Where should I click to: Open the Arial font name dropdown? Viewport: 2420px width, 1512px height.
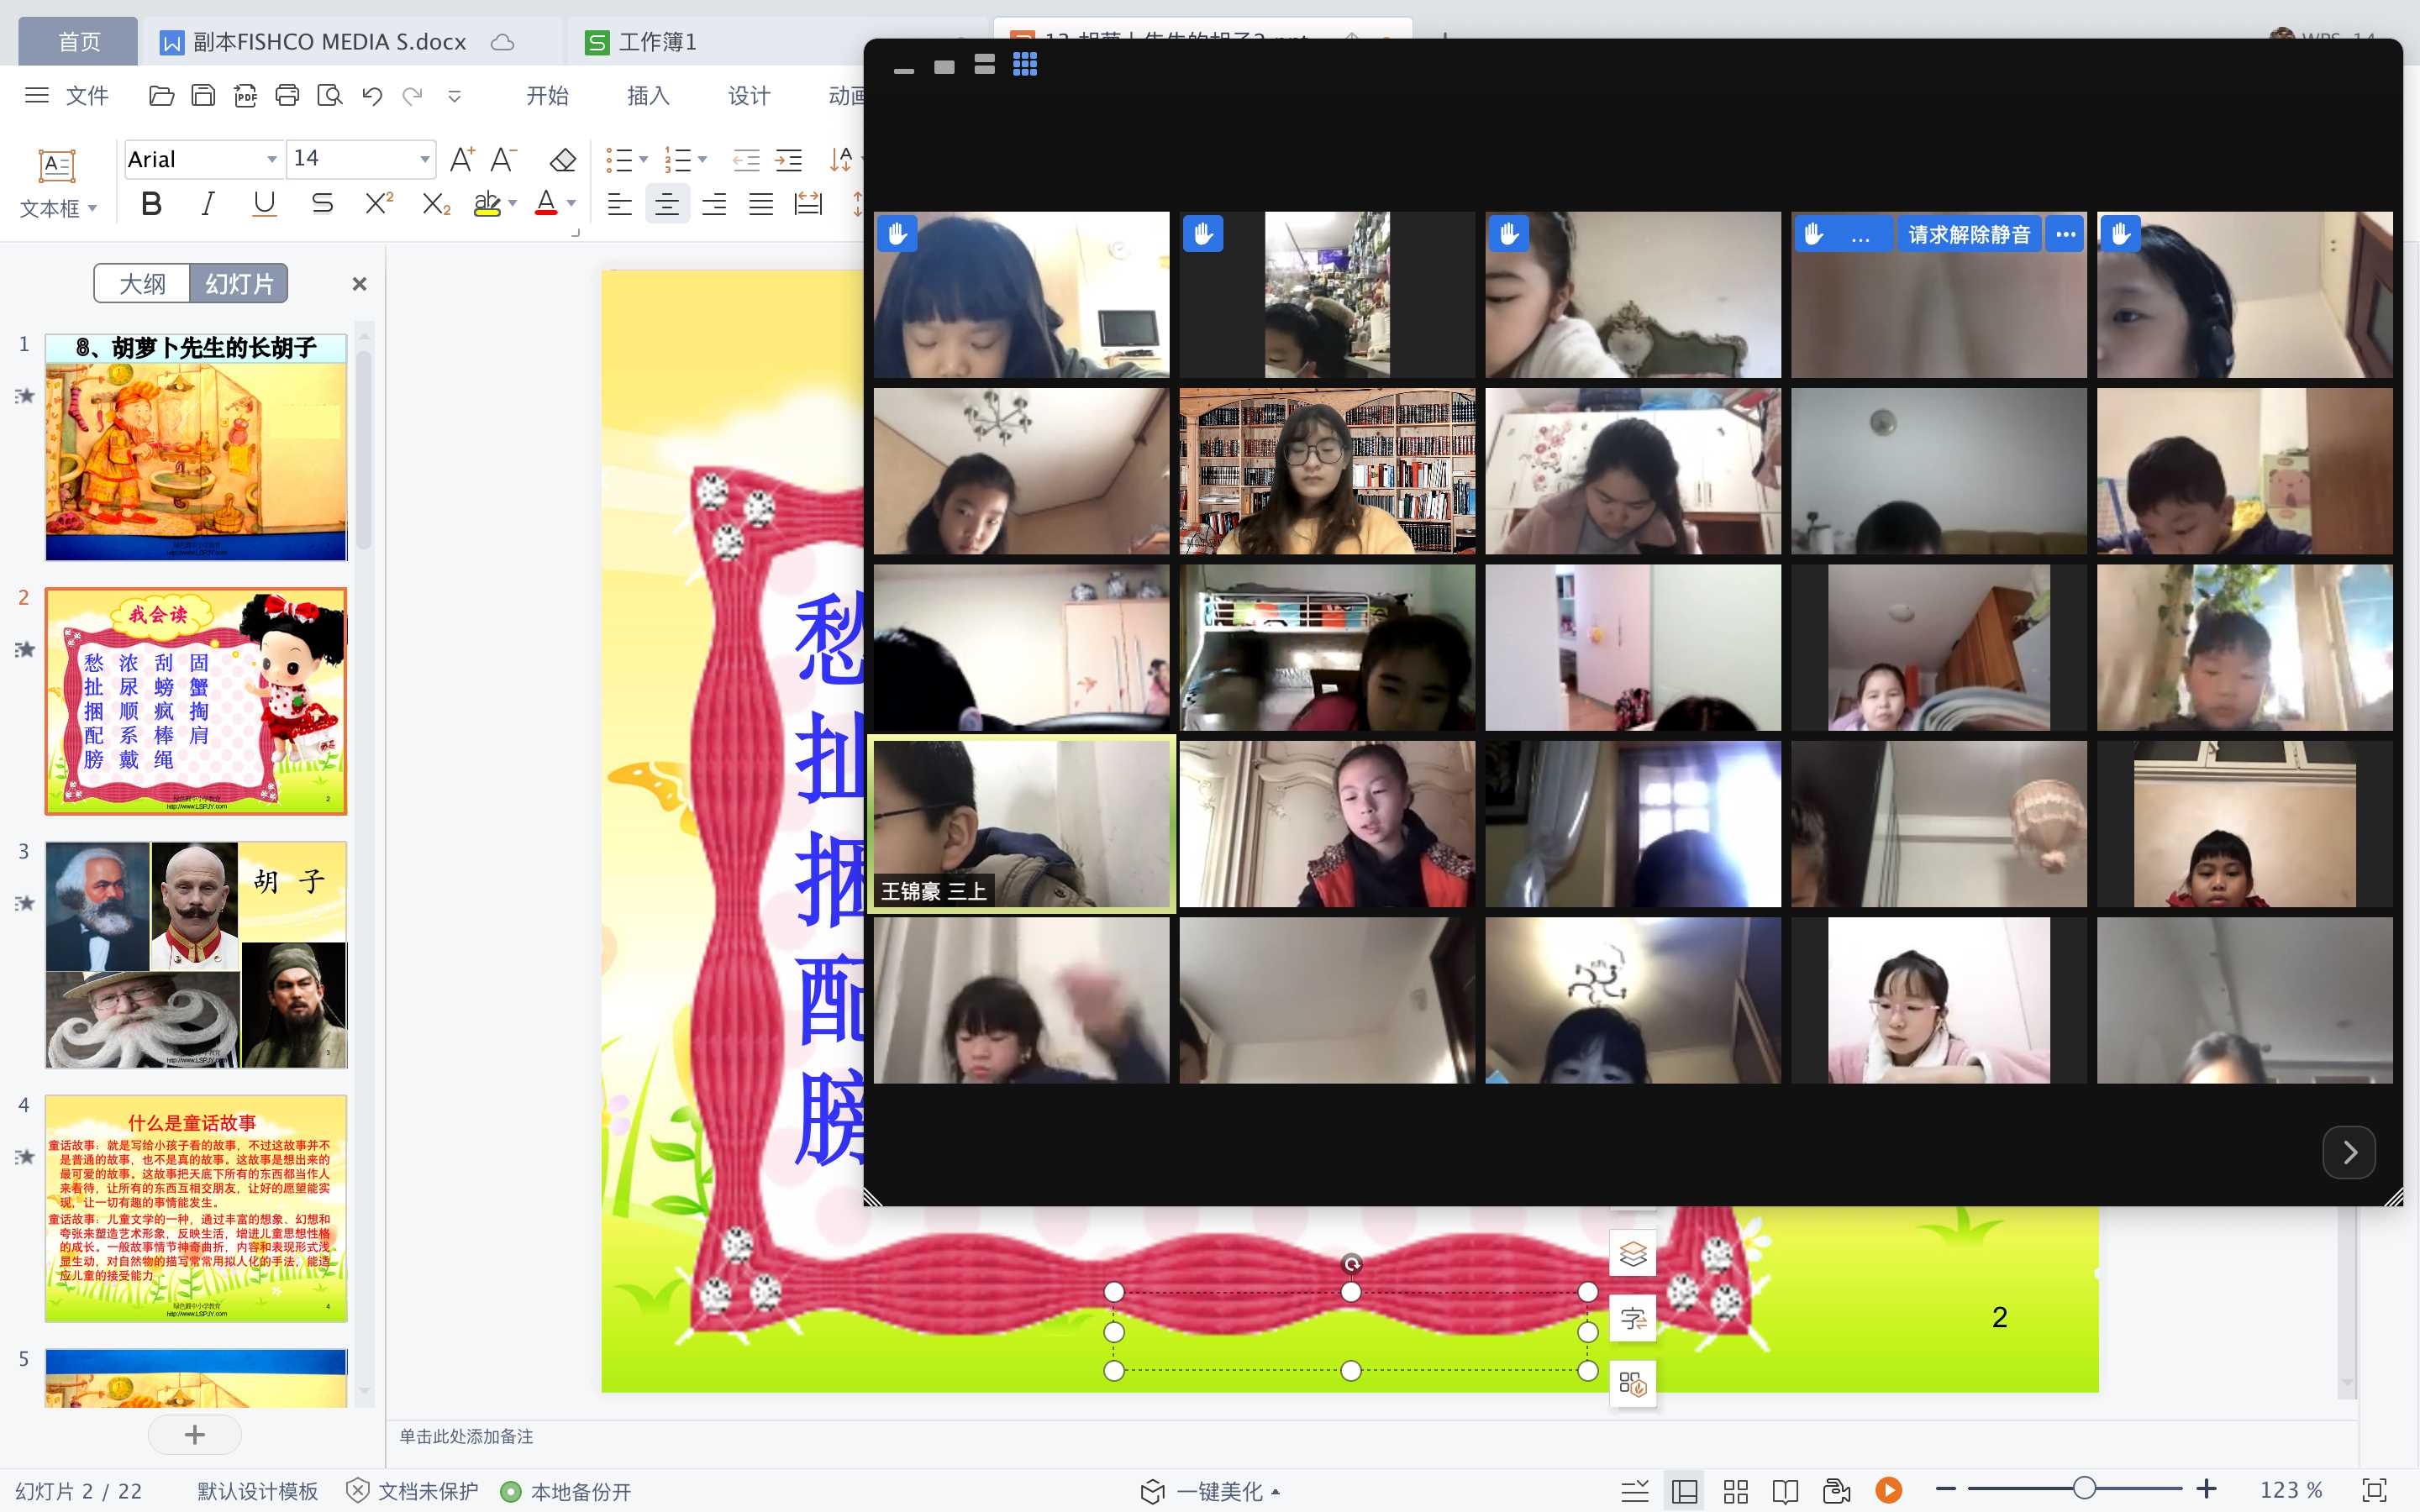pos(271,159)
